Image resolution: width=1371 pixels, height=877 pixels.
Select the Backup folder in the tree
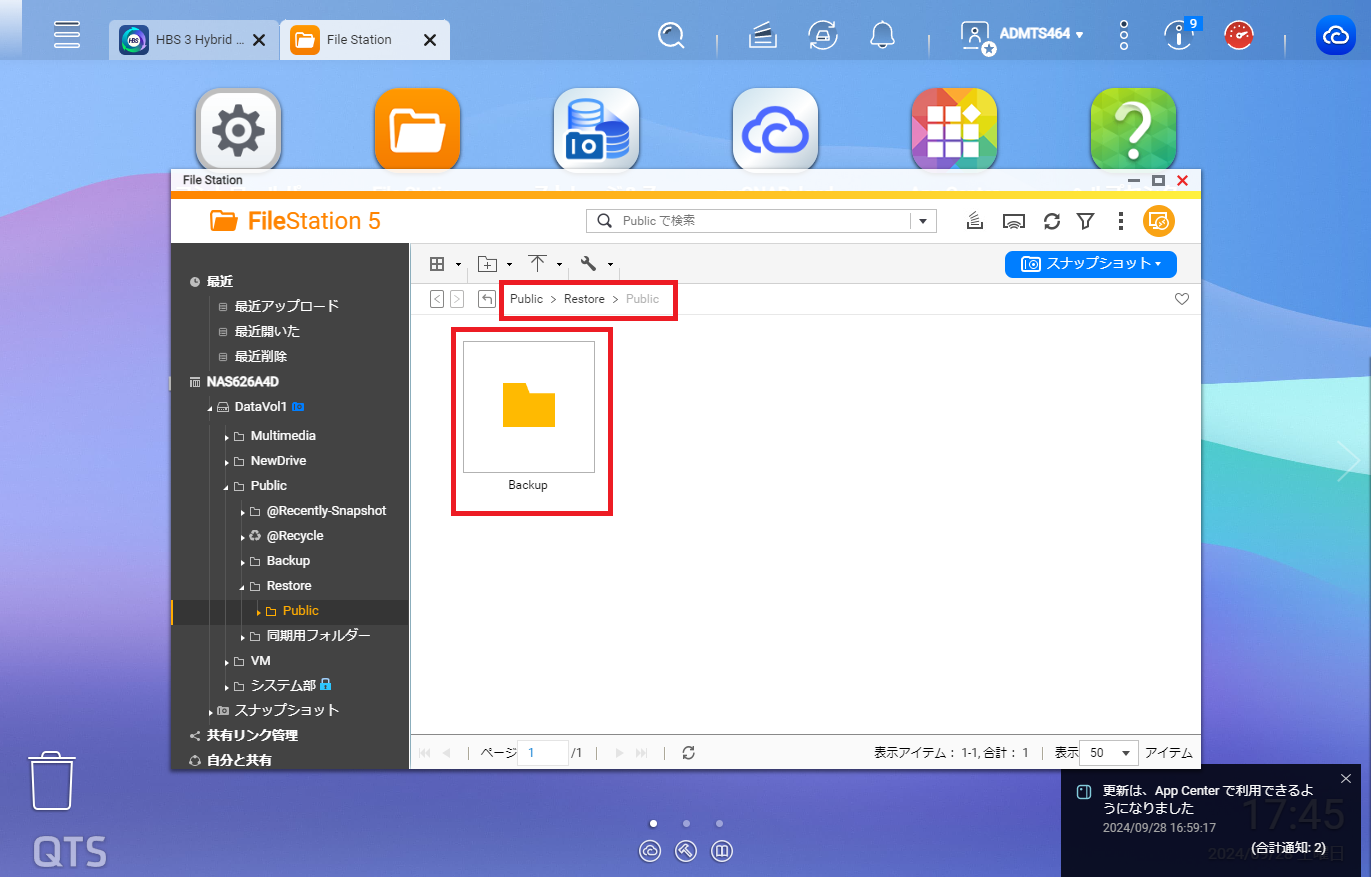(x=288, y=561)
